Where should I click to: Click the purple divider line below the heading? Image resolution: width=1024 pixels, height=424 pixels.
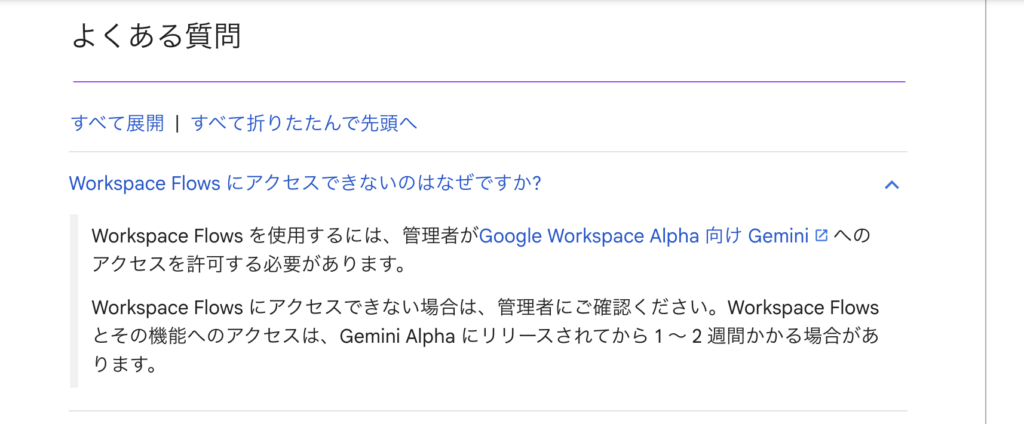click(x=488, y=81)
